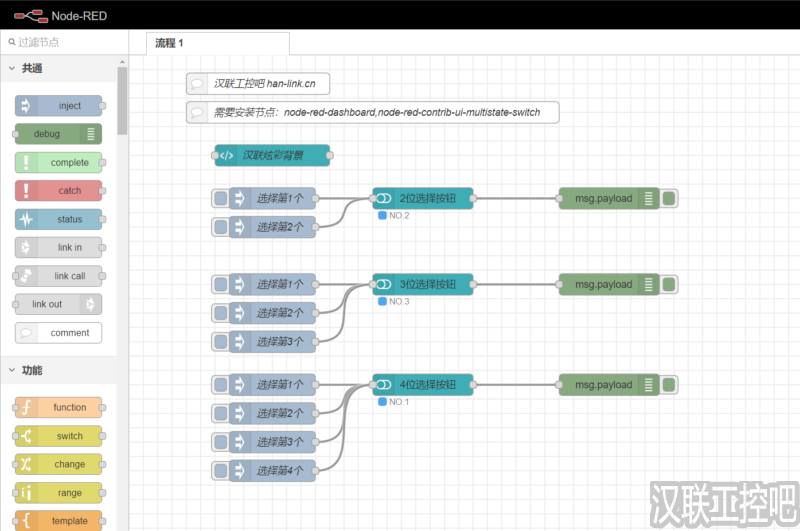Select the function node in the palette
Image resolution: width=800 pixels, height=531 pixels.
point(59,407)
